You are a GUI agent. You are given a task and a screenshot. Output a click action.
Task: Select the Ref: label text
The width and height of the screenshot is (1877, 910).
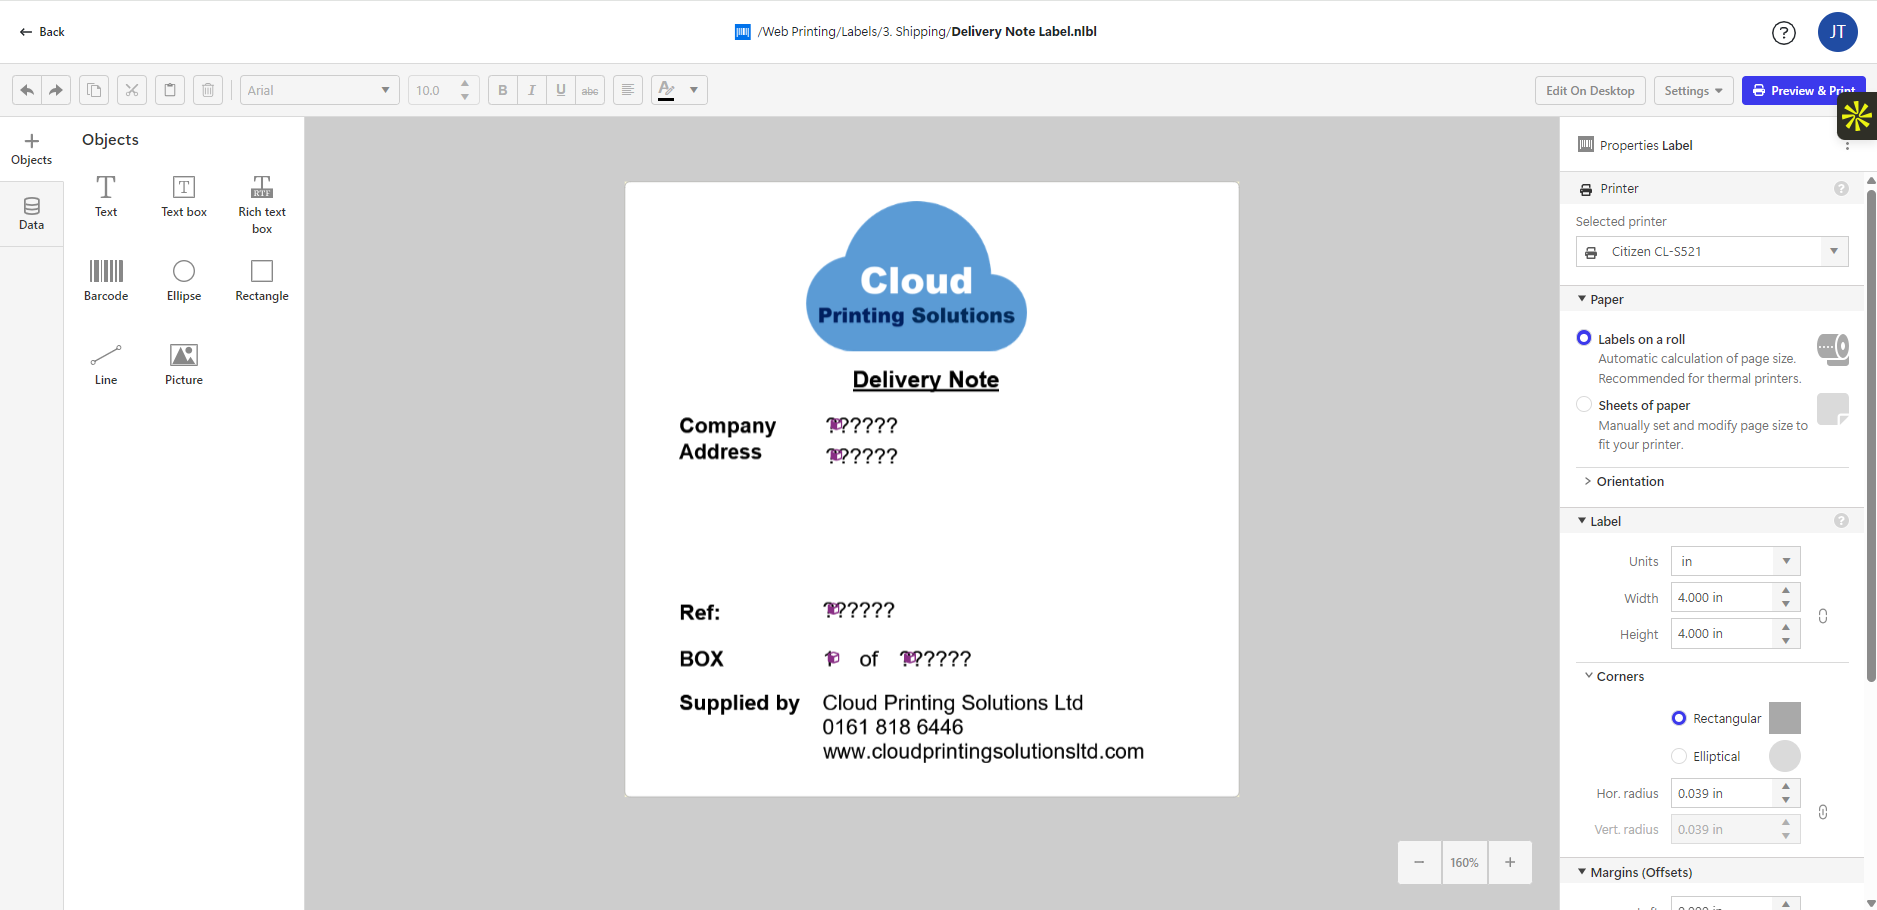click(x=699, y=612)
